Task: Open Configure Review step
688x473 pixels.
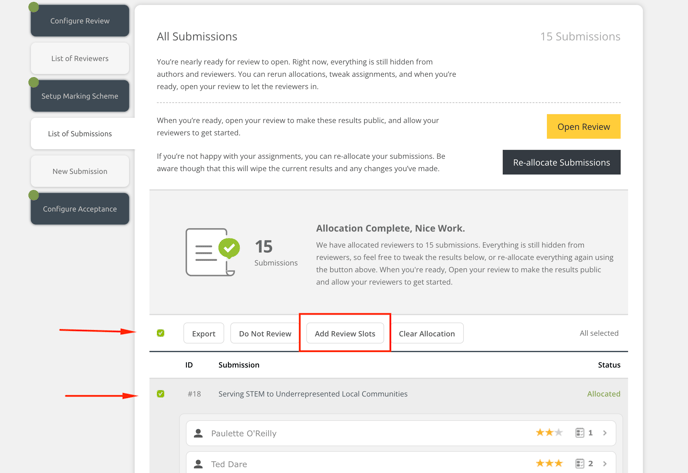Action: (x=80, y=21)
